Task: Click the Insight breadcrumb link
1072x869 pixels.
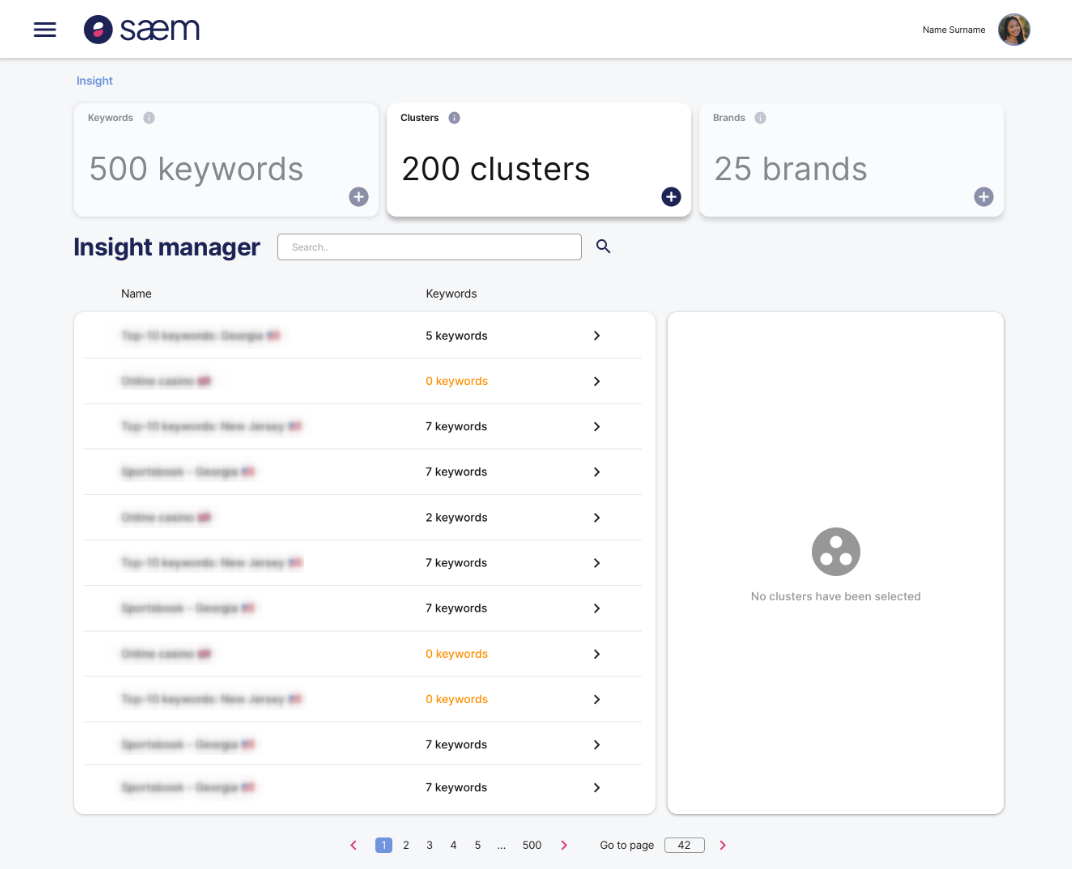Action: (x=95, y=81)
